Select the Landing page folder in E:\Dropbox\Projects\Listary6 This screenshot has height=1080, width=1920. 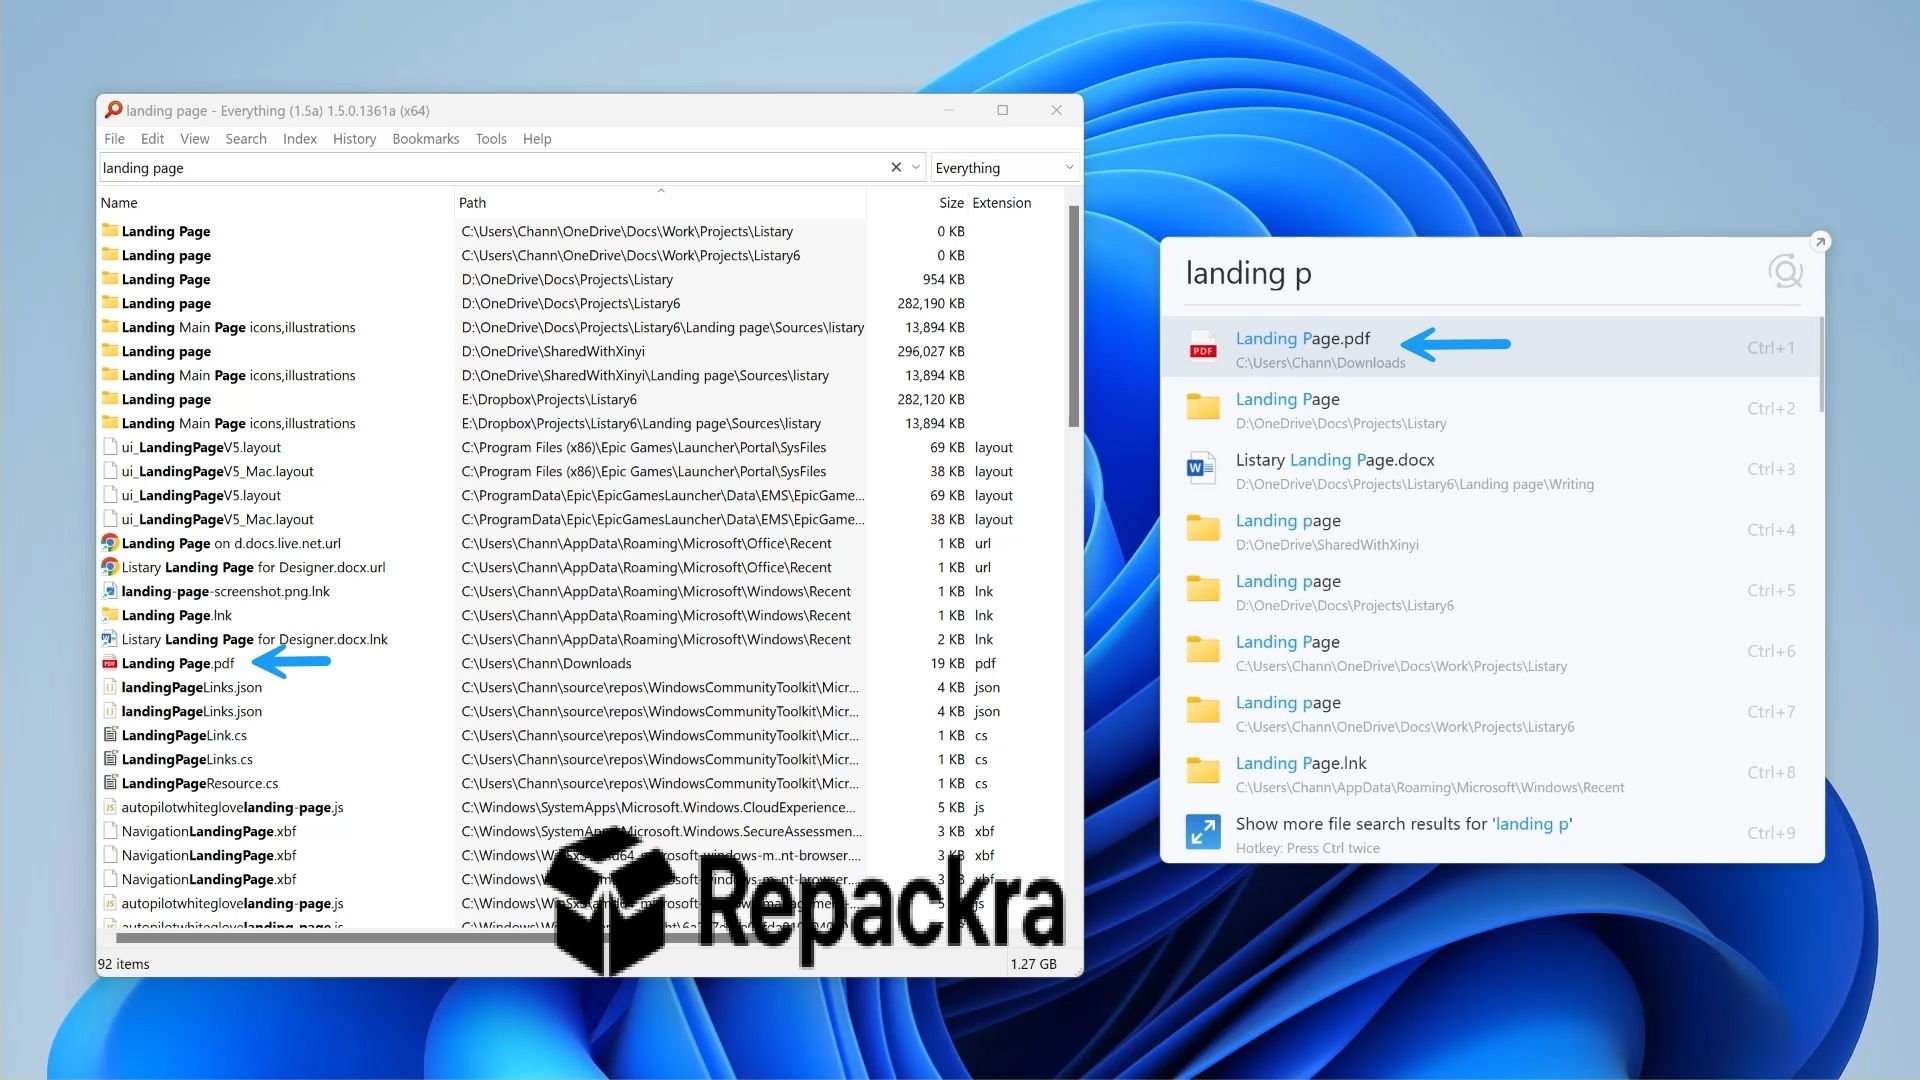(x=166, y=399)
